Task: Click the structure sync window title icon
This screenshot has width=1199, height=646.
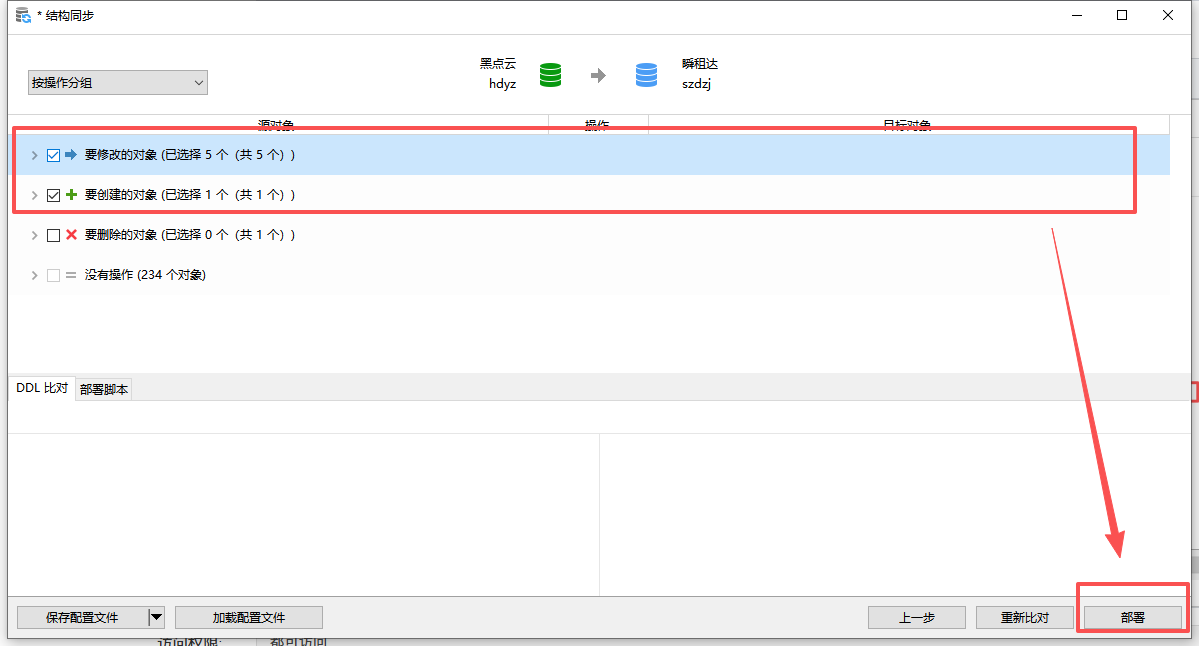Action: (23, 15)
